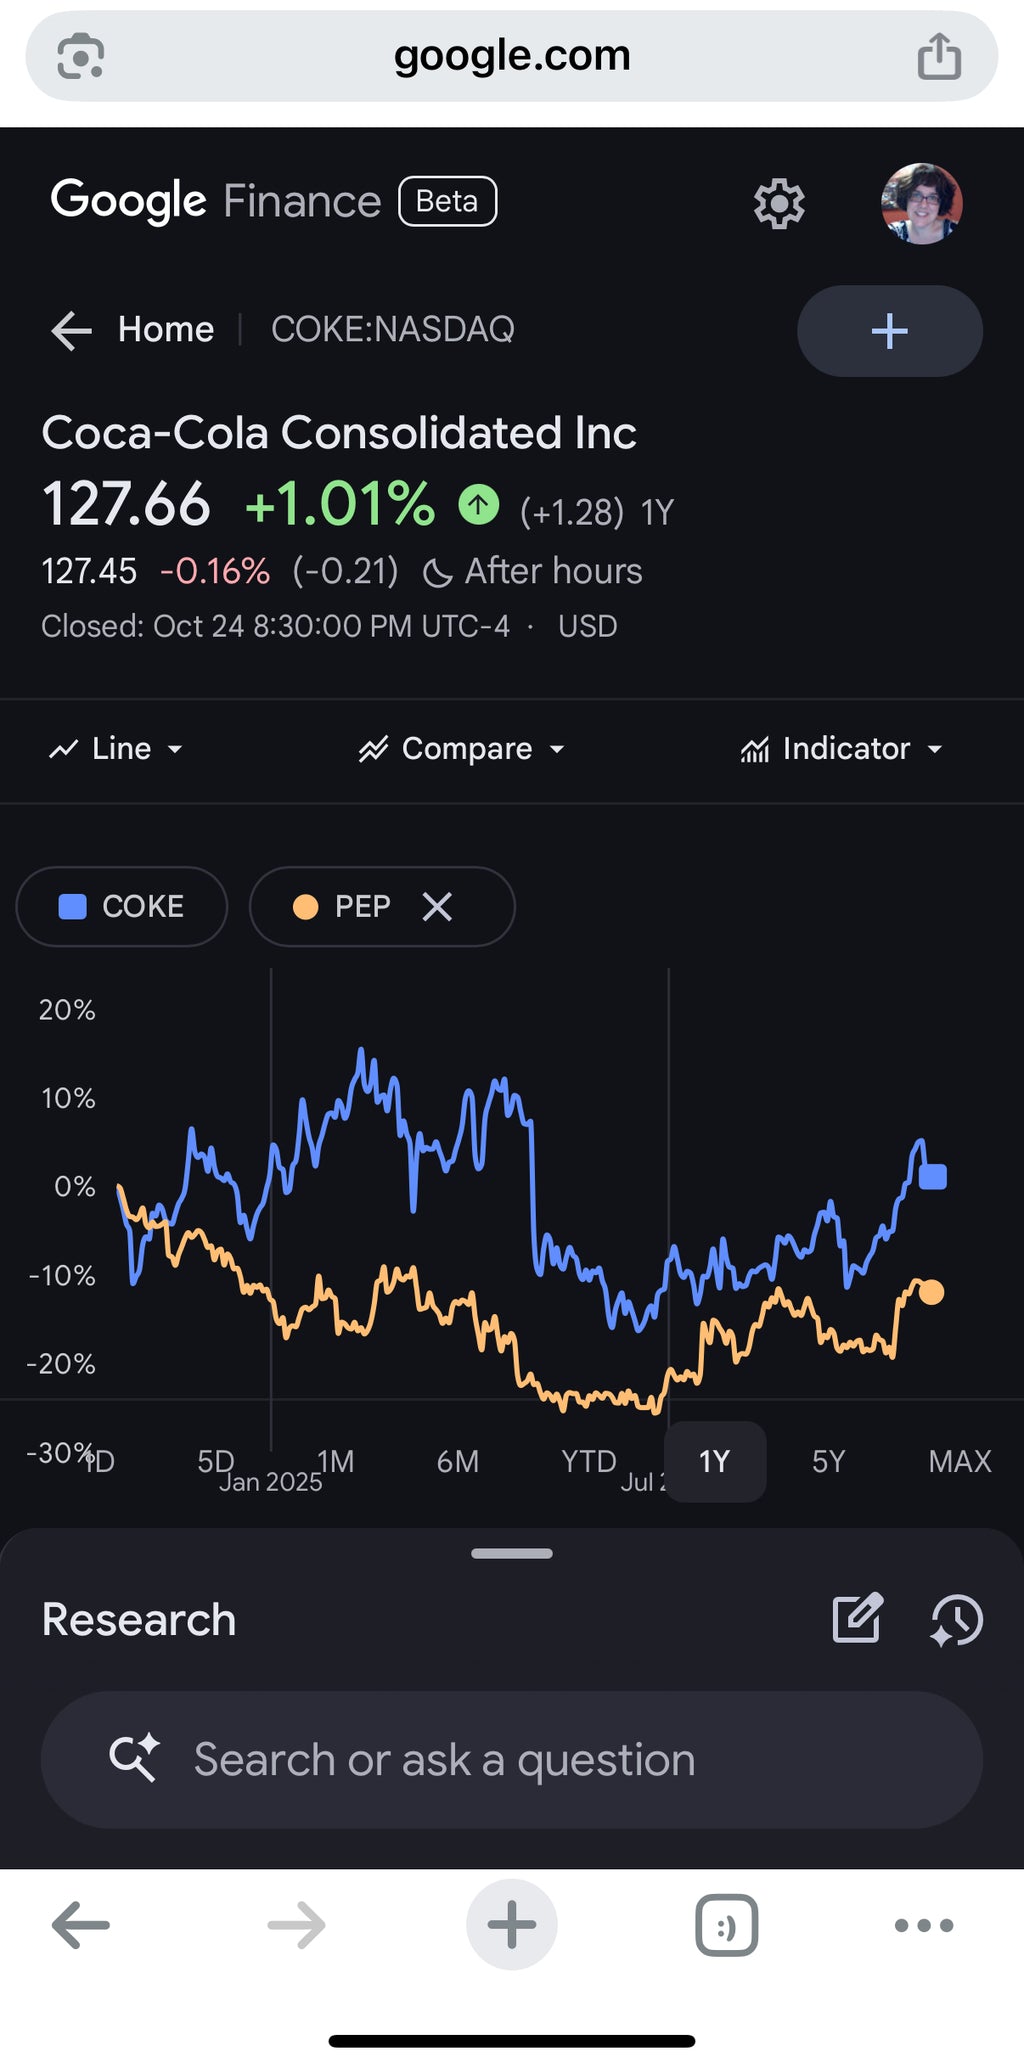
Task: Open the browser tabs switcher icon
Action: click(726, 1925)
